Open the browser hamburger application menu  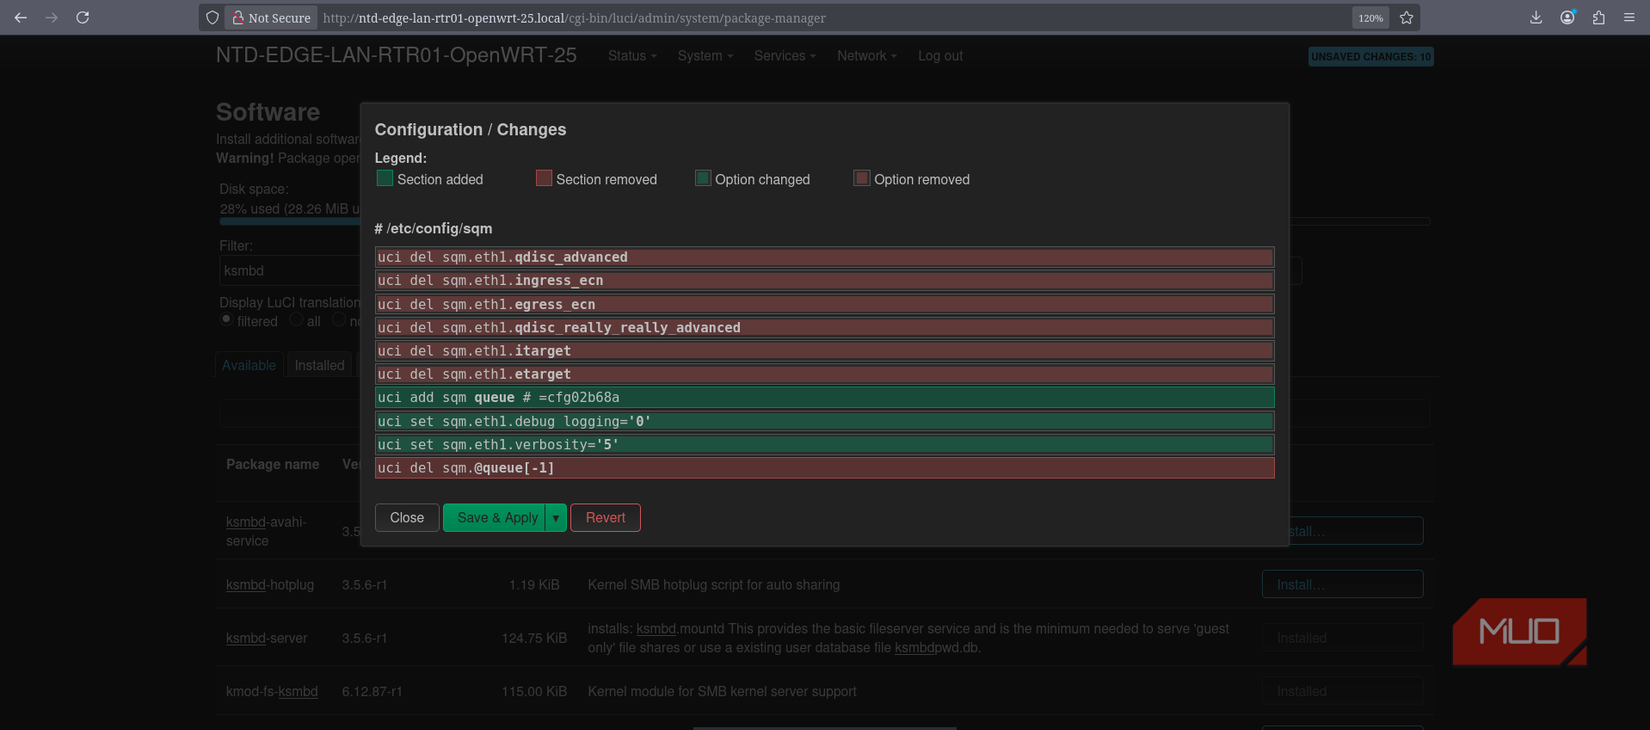(1629, 18)
